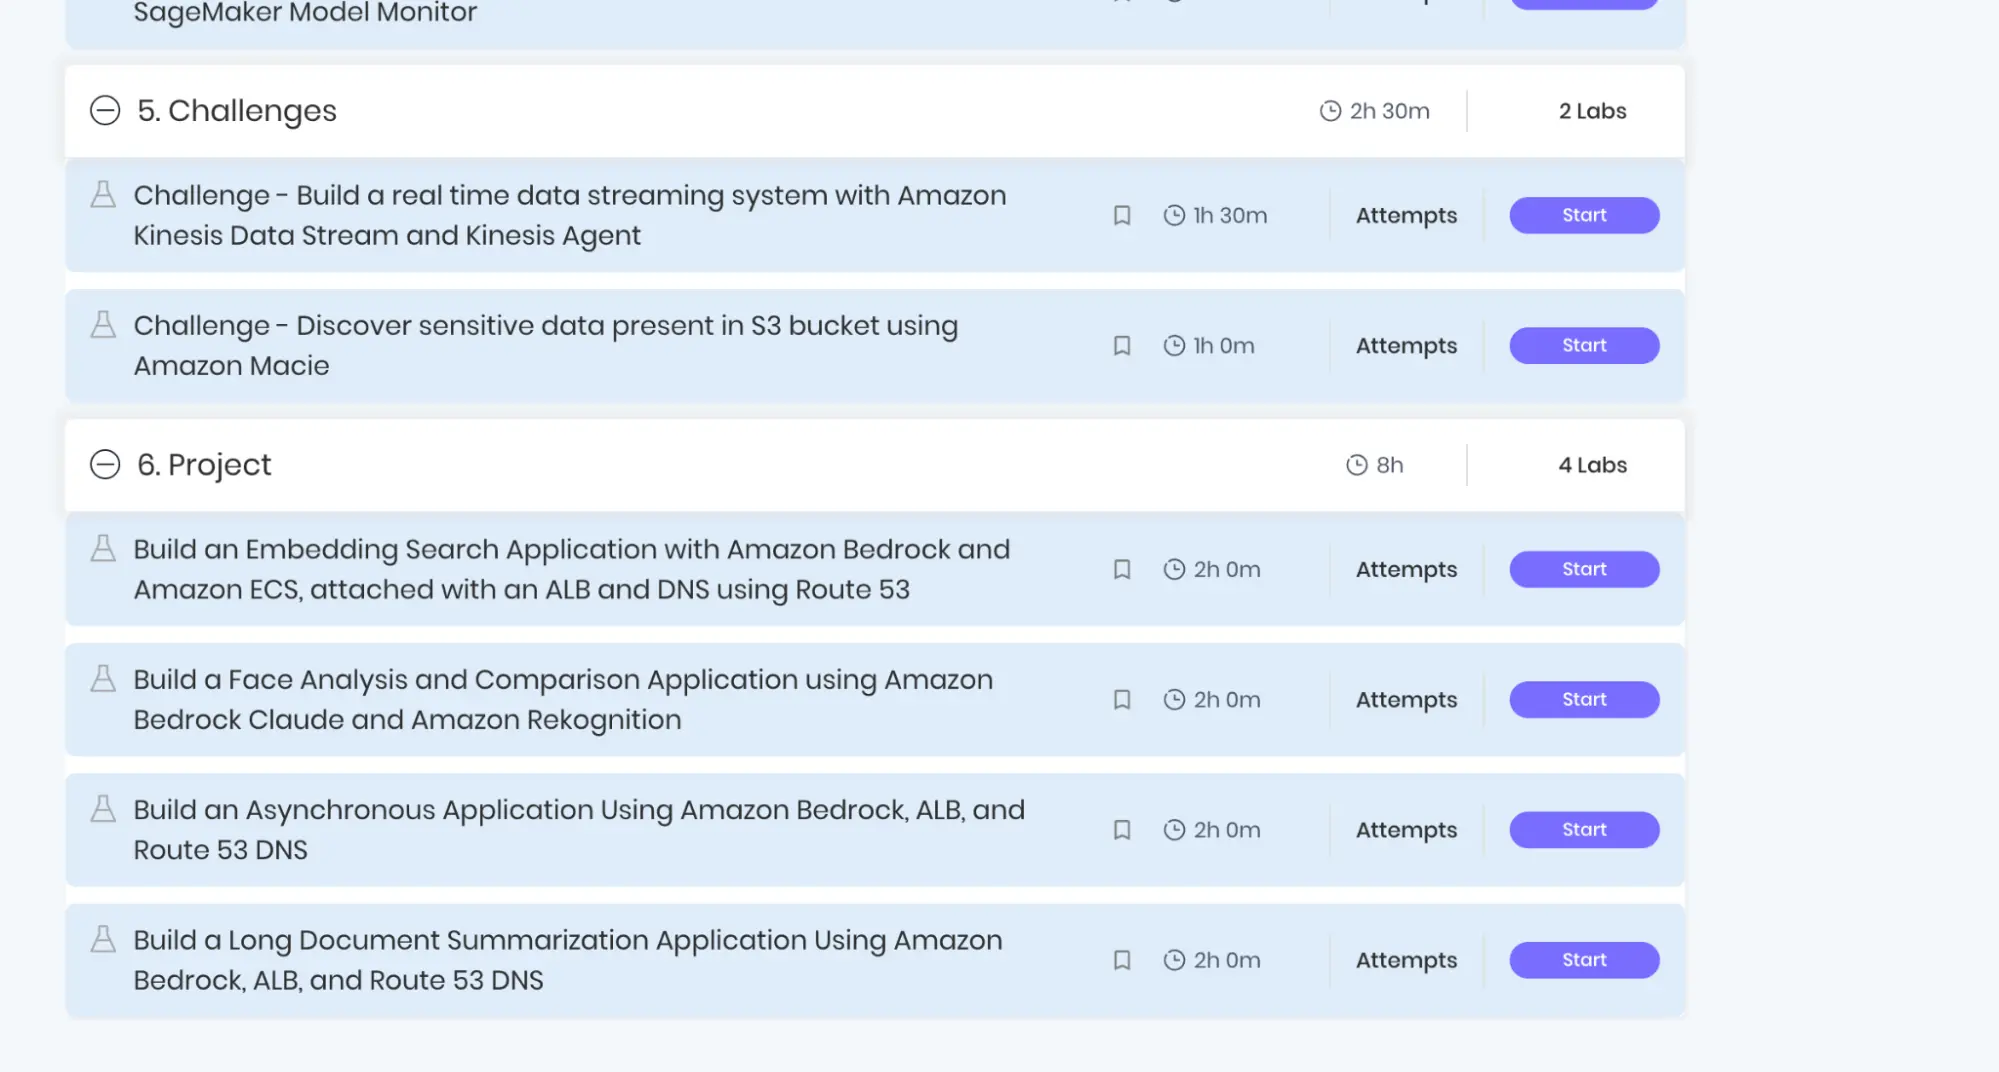
Task: Start the Amazon Macie challenge lab
Action: [x=1584, y=345]
